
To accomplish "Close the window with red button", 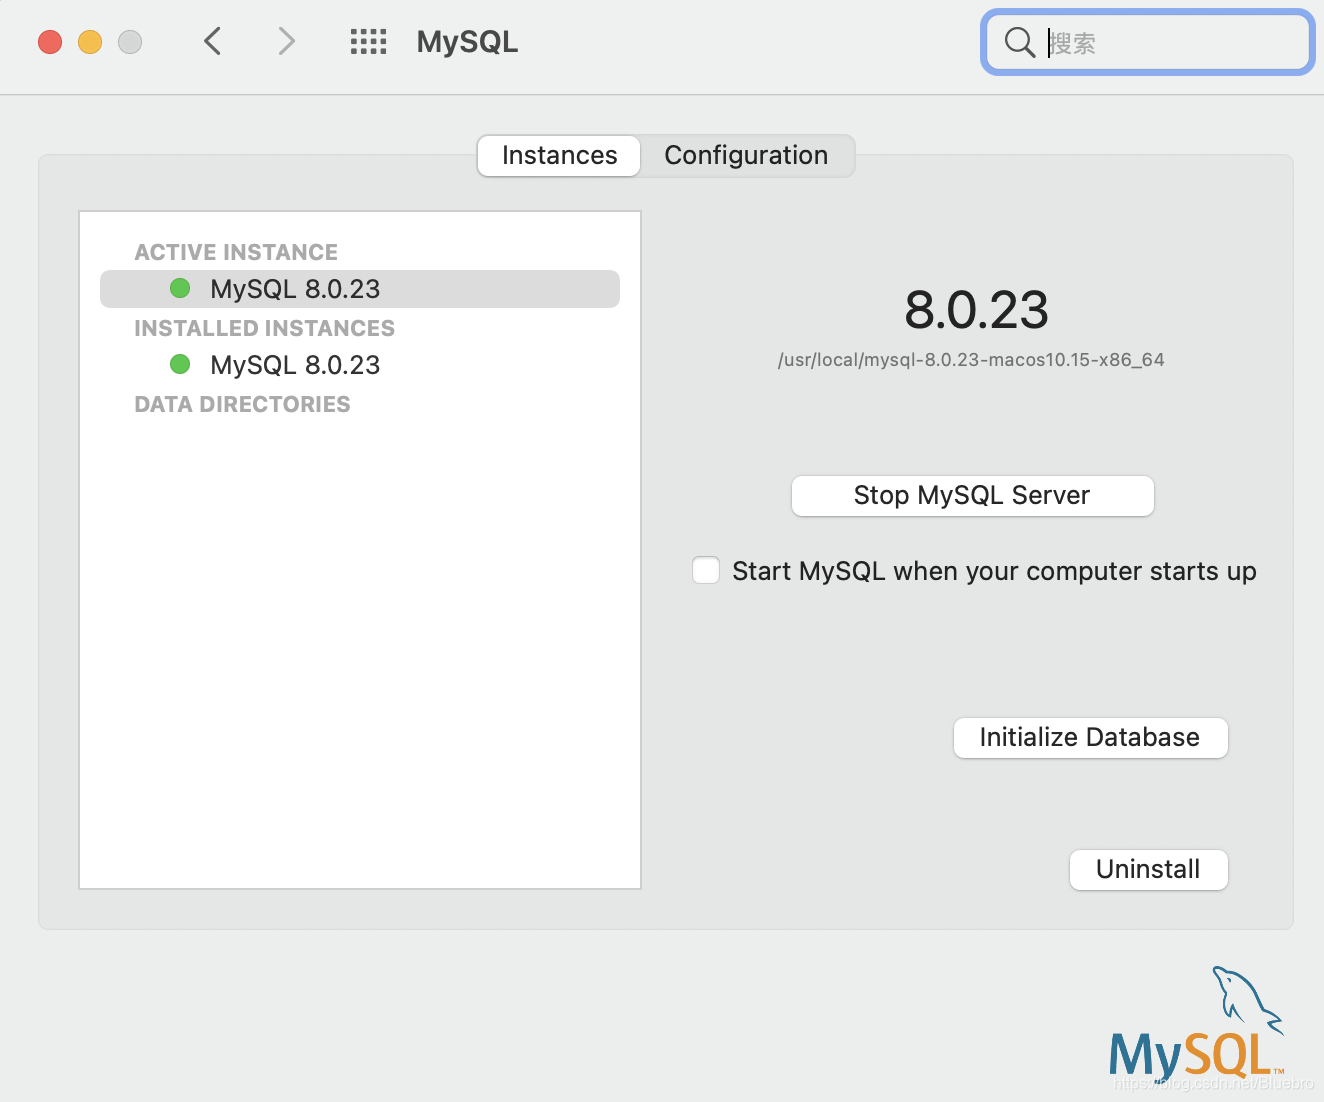I will (x=50, y=42).
